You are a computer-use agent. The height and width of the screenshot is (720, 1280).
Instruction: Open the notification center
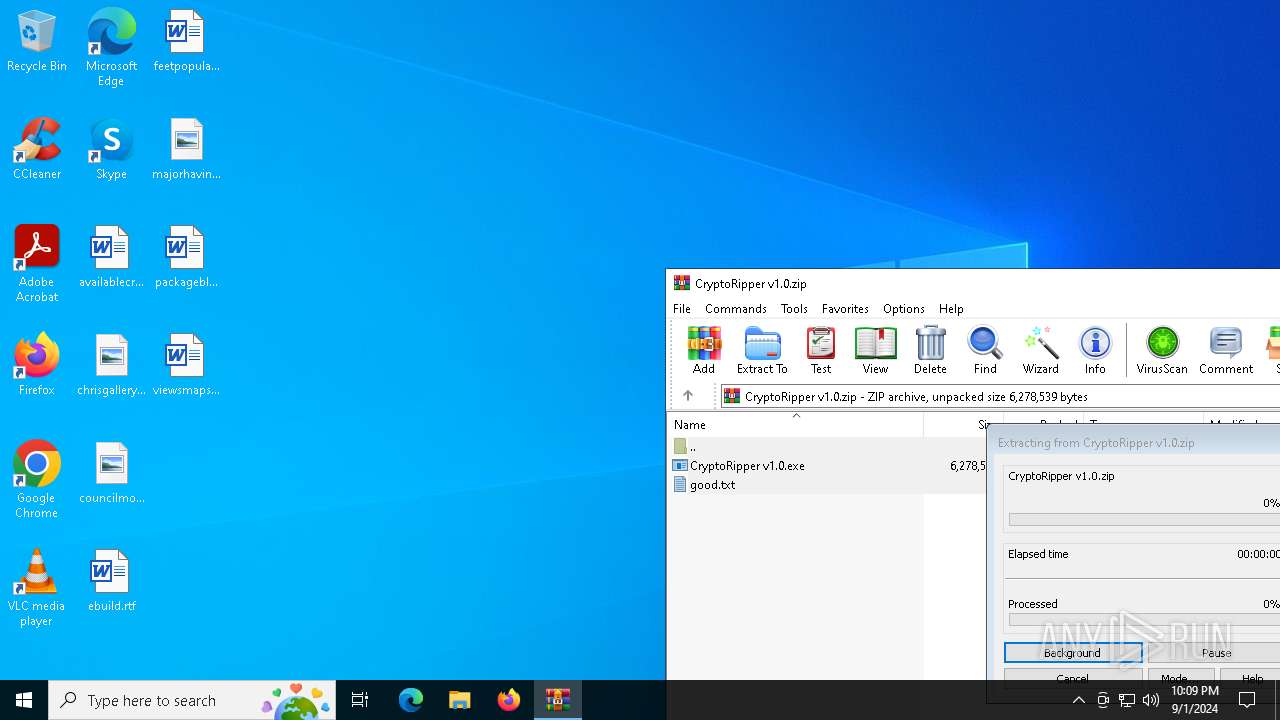(x=1247, y=700)
